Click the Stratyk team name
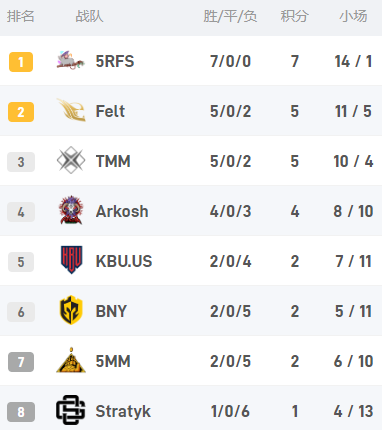Viewport: 382px width, 430px height. coord(123,411)
